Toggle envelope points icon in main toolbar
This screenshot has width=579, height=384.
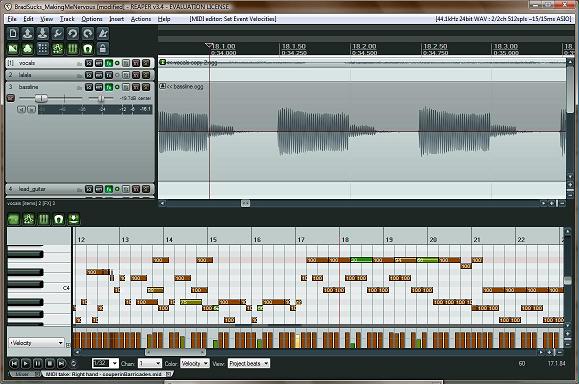tap(58, 48)
